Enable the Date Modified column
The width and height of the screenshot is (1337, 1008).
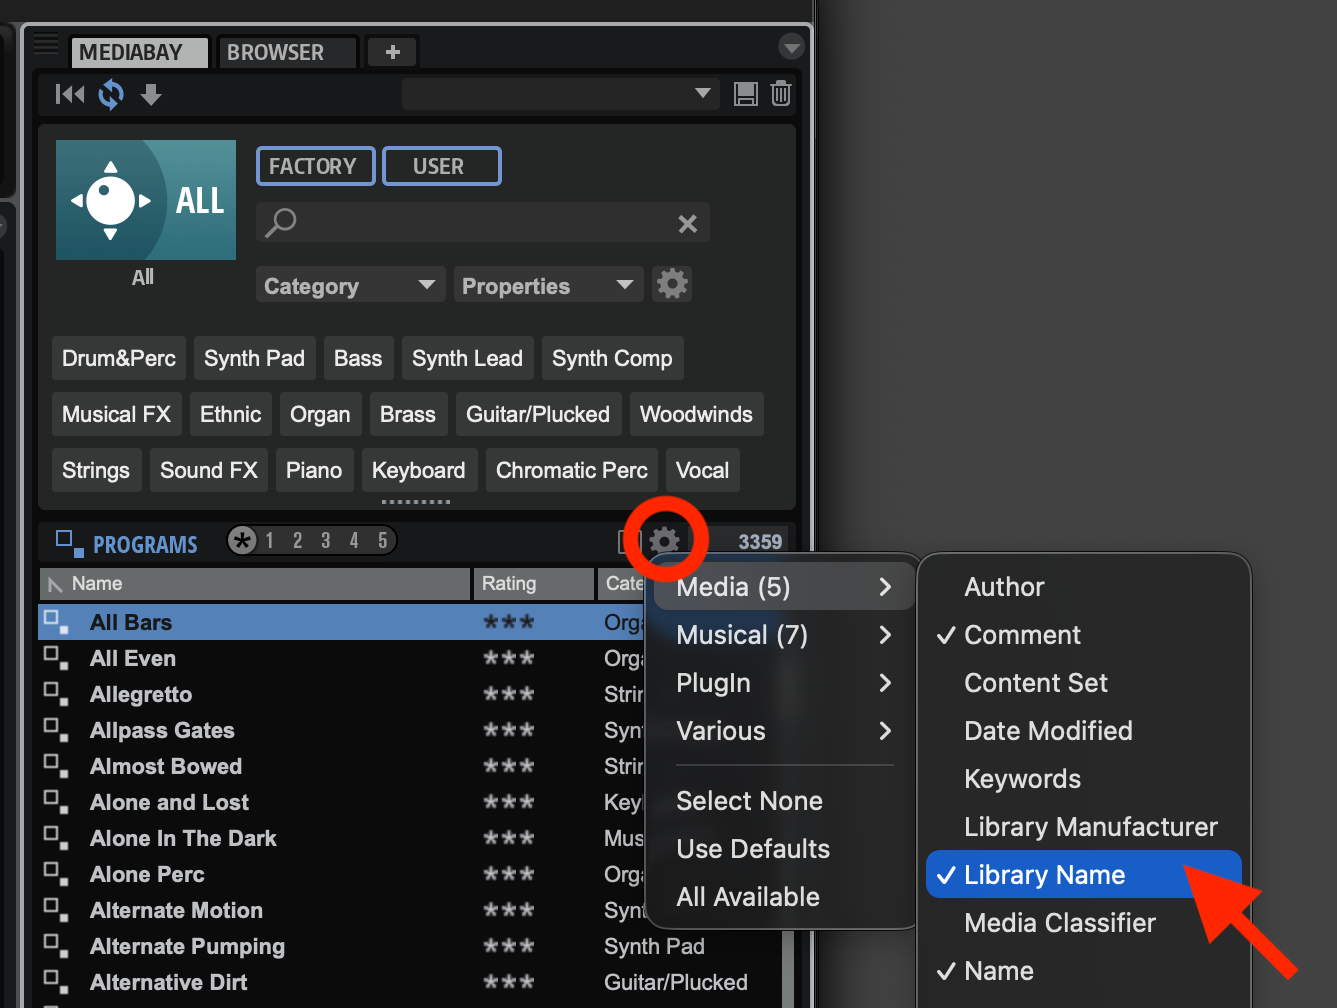pyautogui.click(x=1084, y=731)
